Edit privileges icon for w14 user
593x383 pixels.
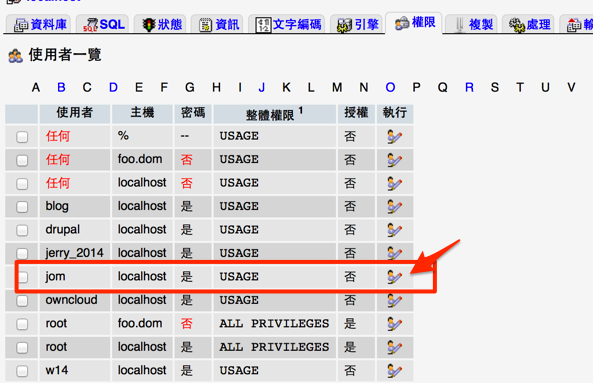(x=394, y=371)
